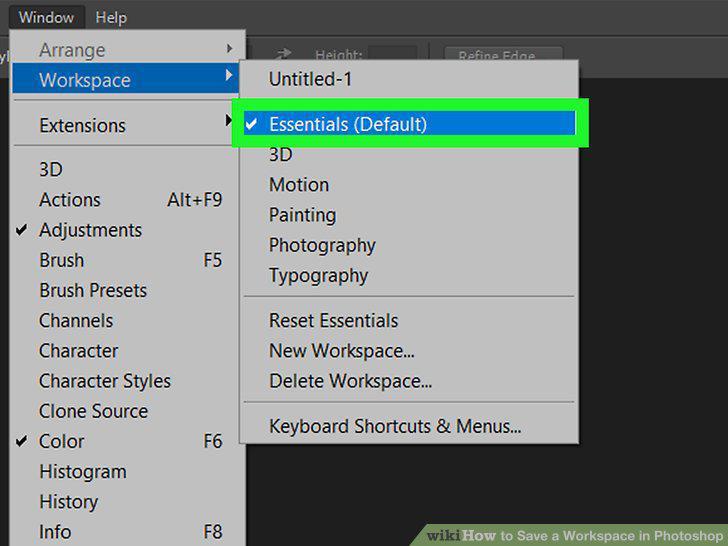The height and width of the screenshot is (546, 728).
Task: Open the Window menu
Action: point(46,18)
